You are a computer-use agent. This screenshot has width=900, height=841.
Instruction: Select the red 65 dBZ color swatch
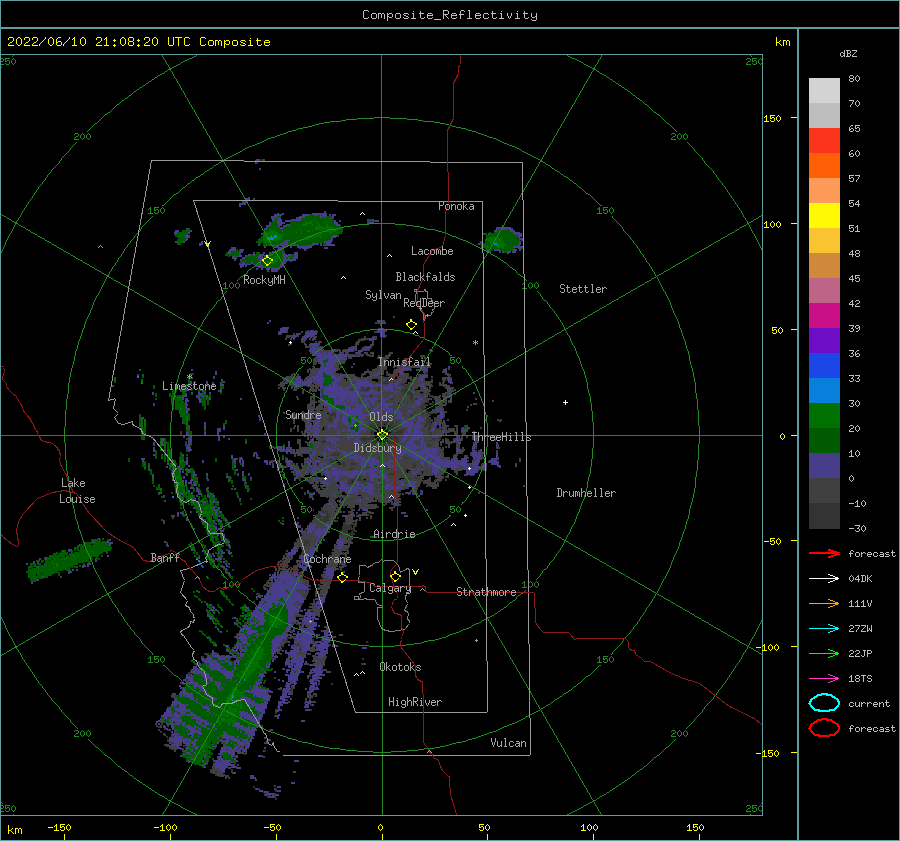824,140
